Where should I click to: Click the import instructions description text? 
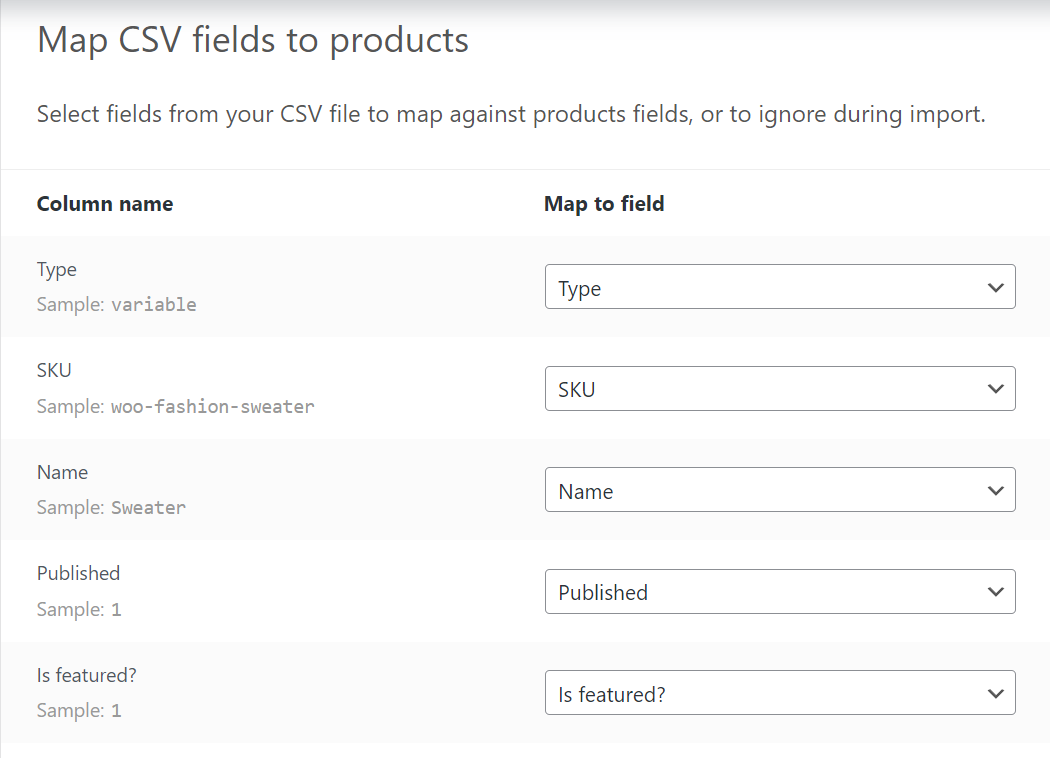coord(511,115)
